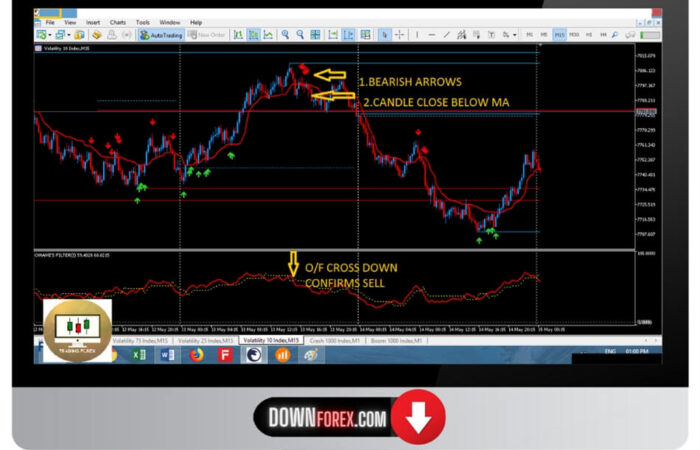Switch to M5 timeframe

(544, 35)
